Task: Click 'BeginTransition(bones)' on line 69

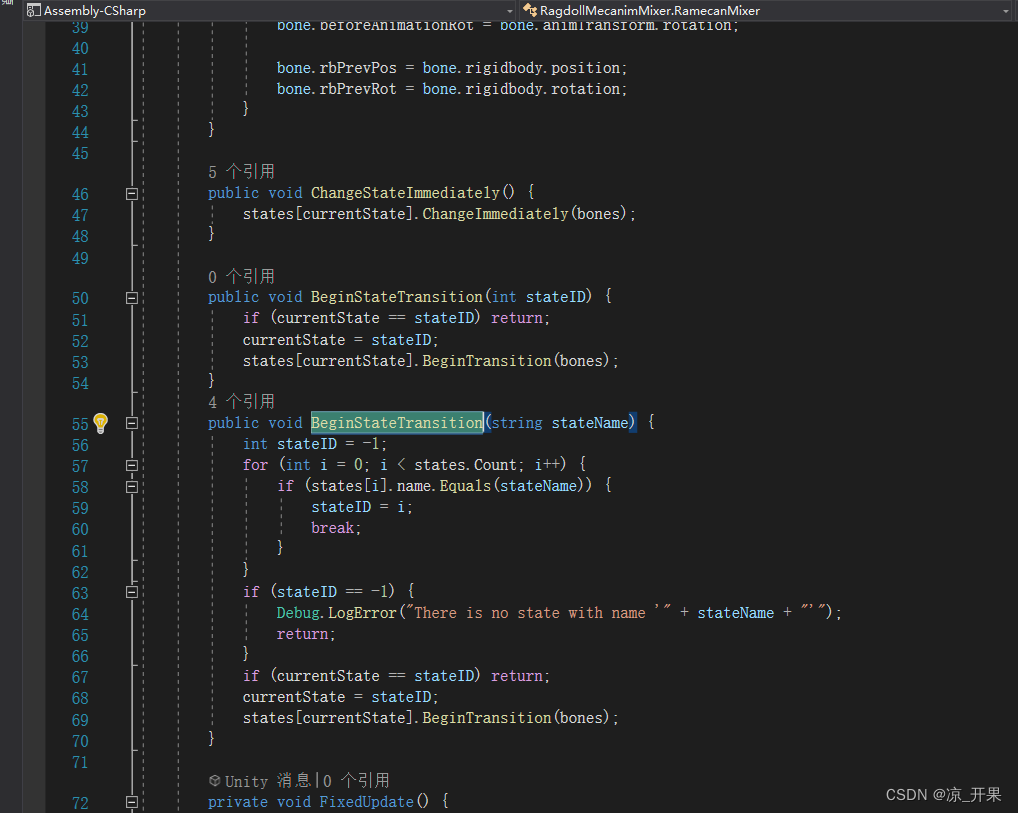Action: click(516, 718)
